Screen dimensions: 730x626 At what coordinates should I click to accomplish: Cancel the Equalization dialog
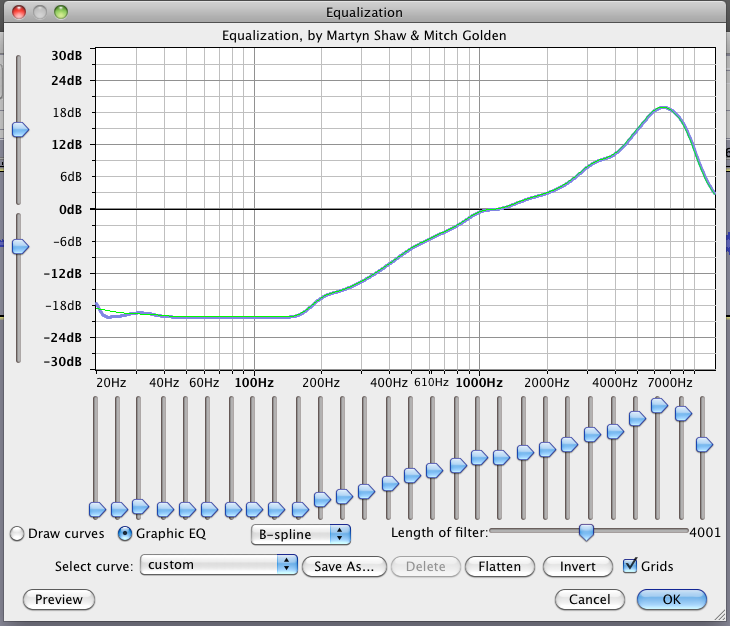[589, 600]
